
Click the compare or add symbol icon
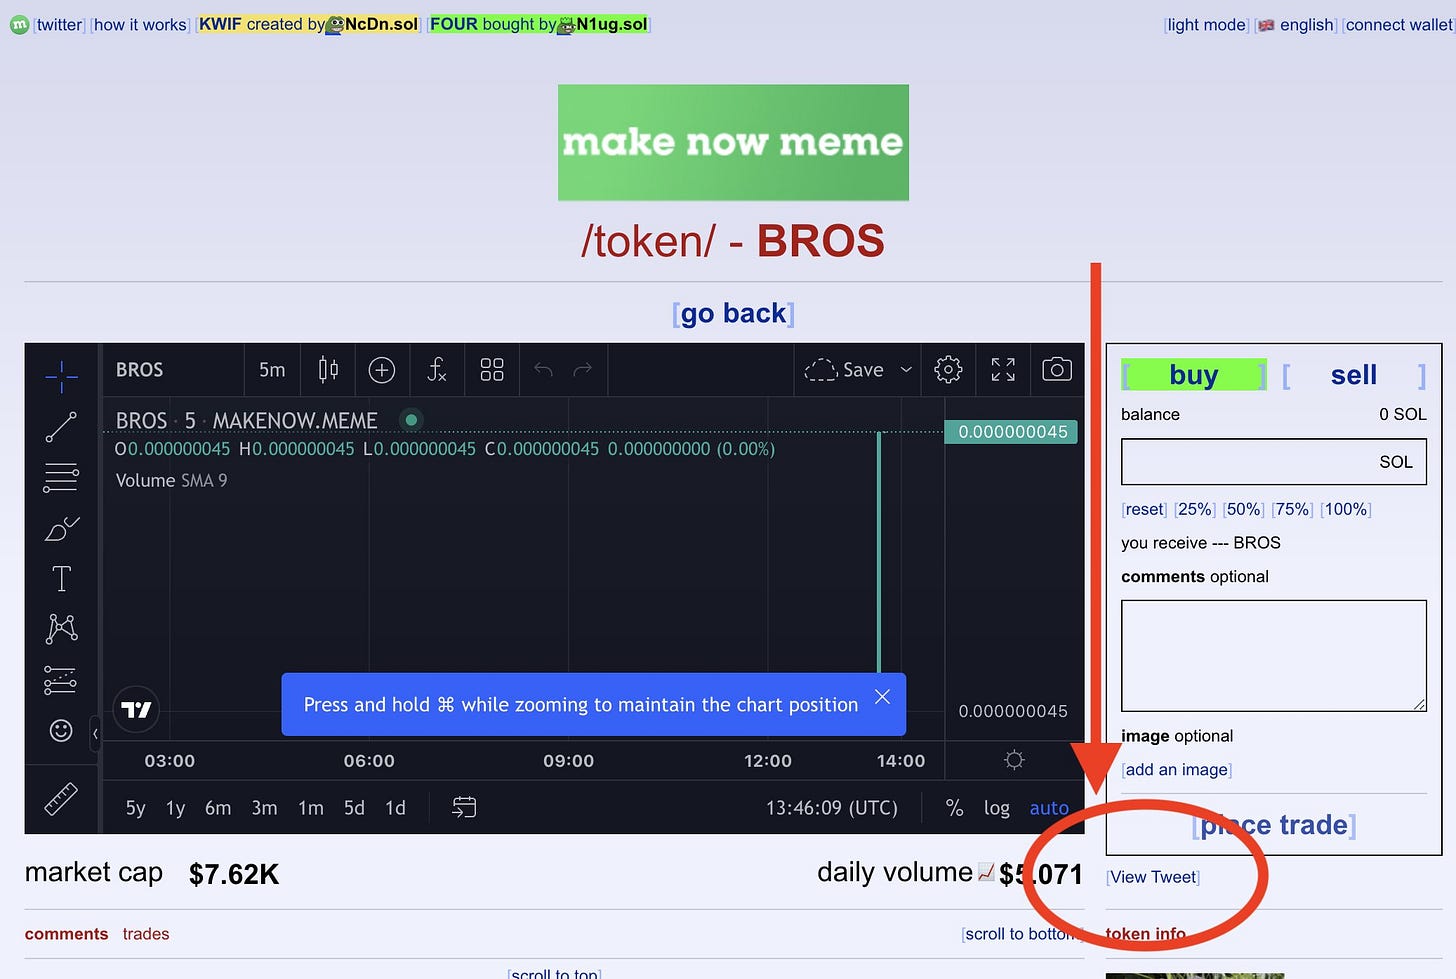[382, 370]
